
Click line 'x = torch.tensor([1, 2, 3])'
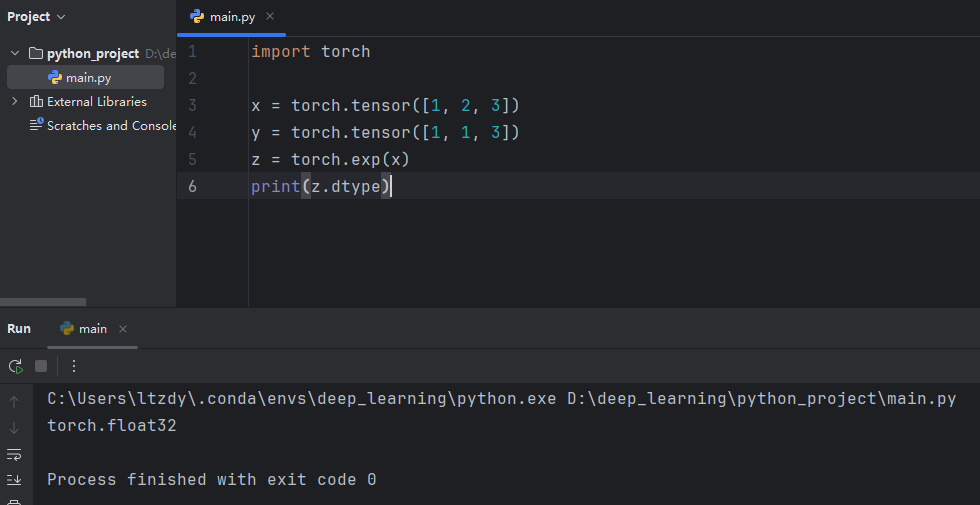pos(385,106)
